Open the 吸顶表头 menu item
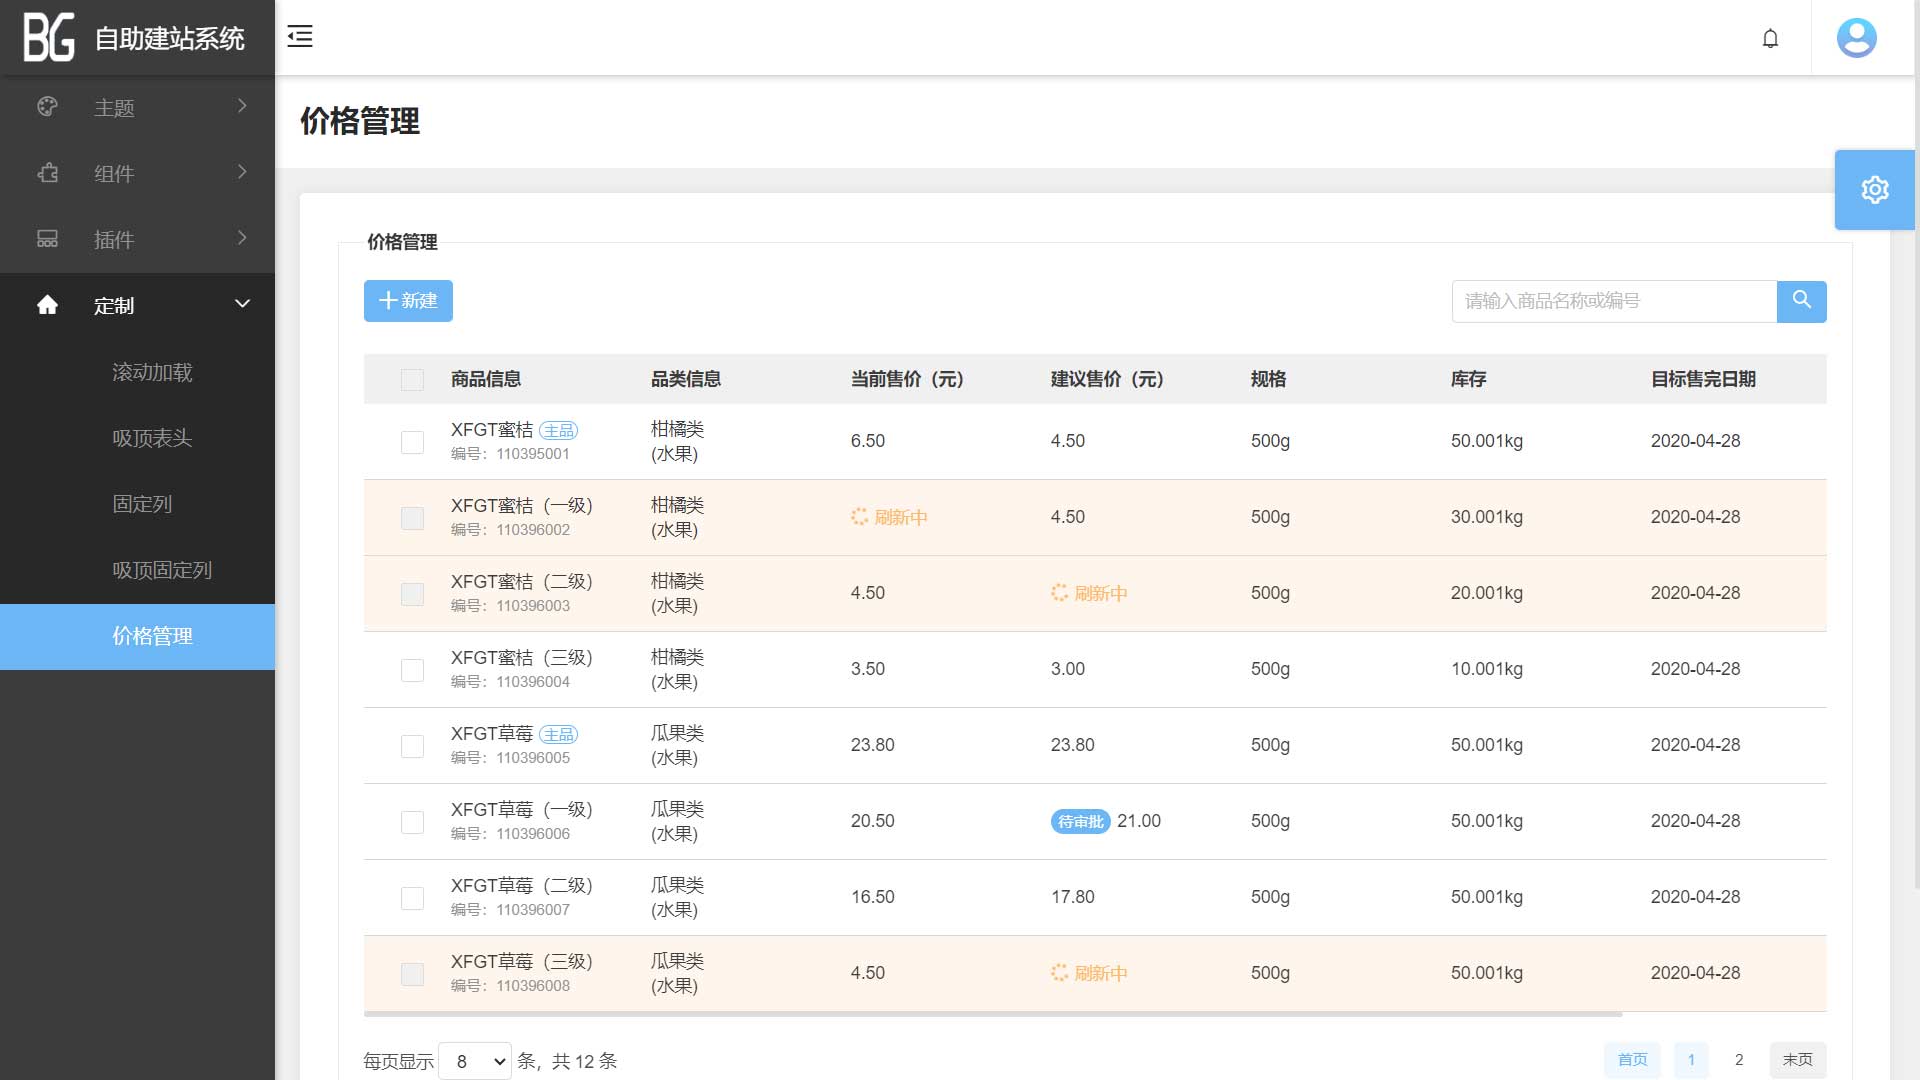This screenshot has height=1080, width=1920. [x=152, y=438]
